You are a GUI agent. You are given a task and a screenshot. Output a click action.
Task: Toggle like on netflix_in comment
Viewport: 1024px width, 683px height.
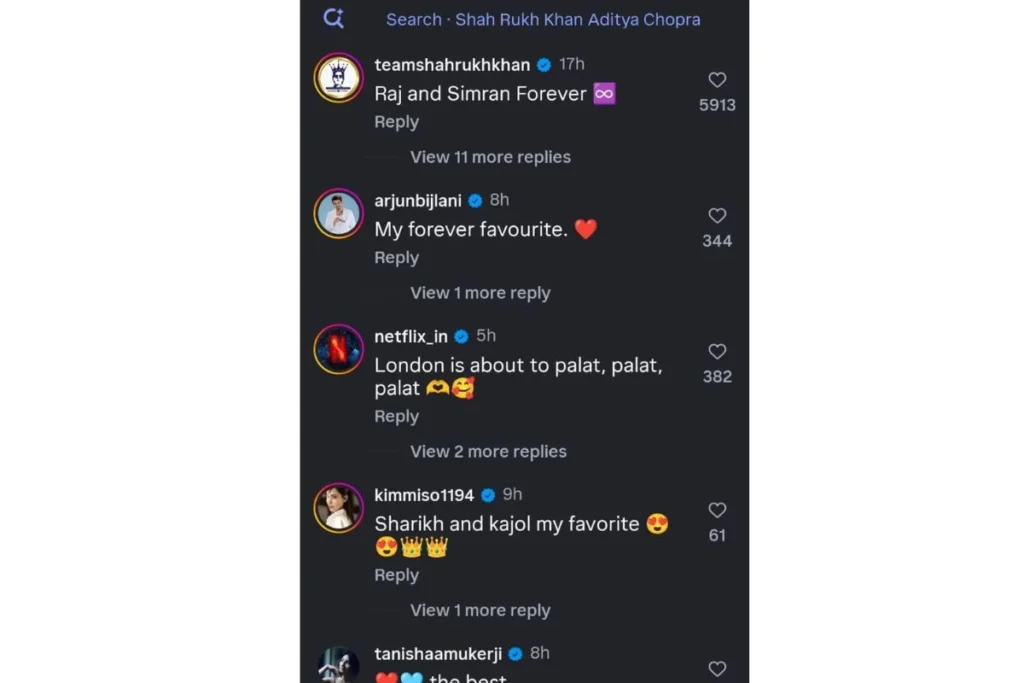point(717,352)
